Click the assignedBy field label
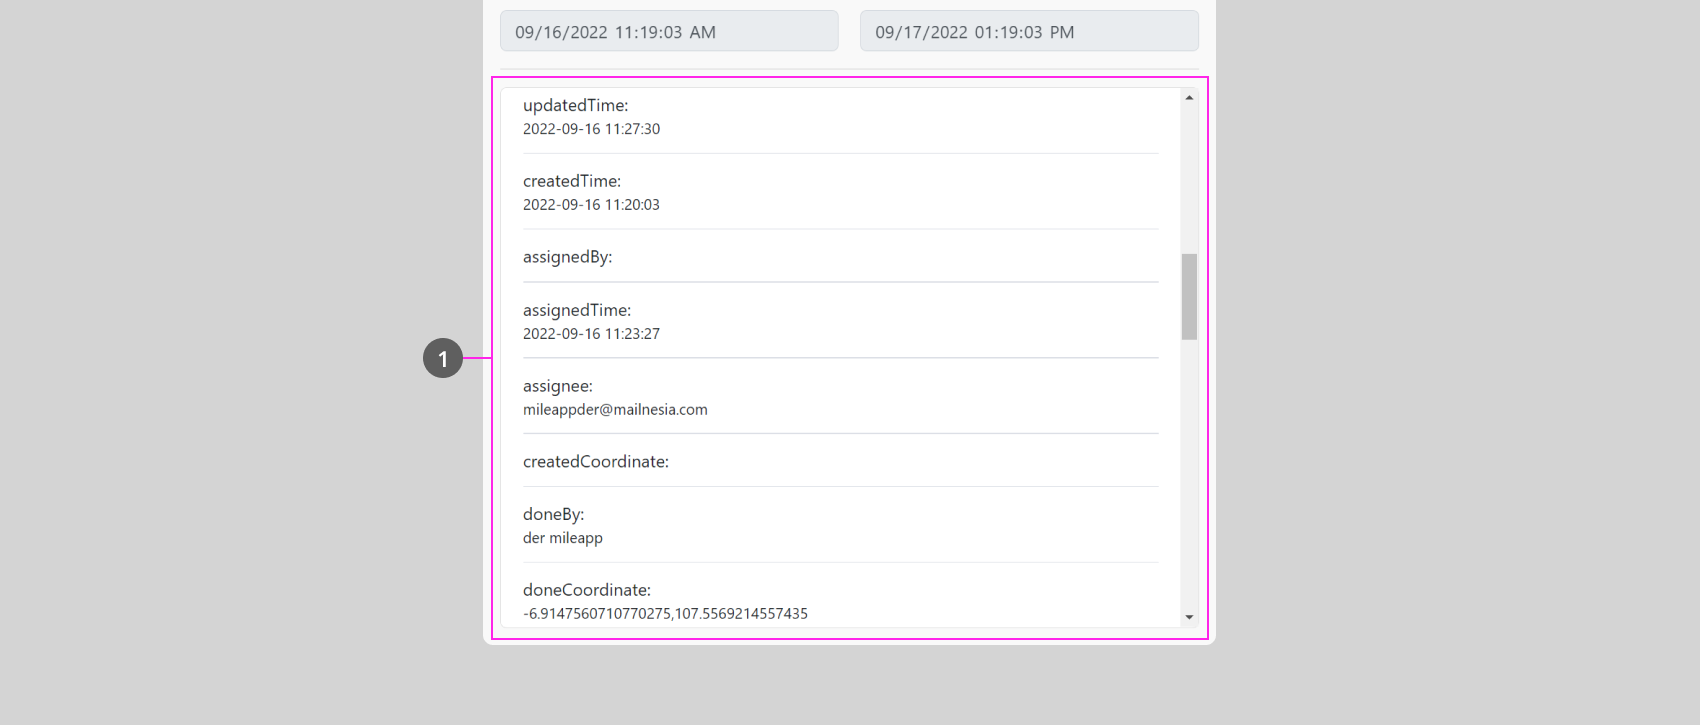Screen dimensions: 1700x725 pos(567,257)
